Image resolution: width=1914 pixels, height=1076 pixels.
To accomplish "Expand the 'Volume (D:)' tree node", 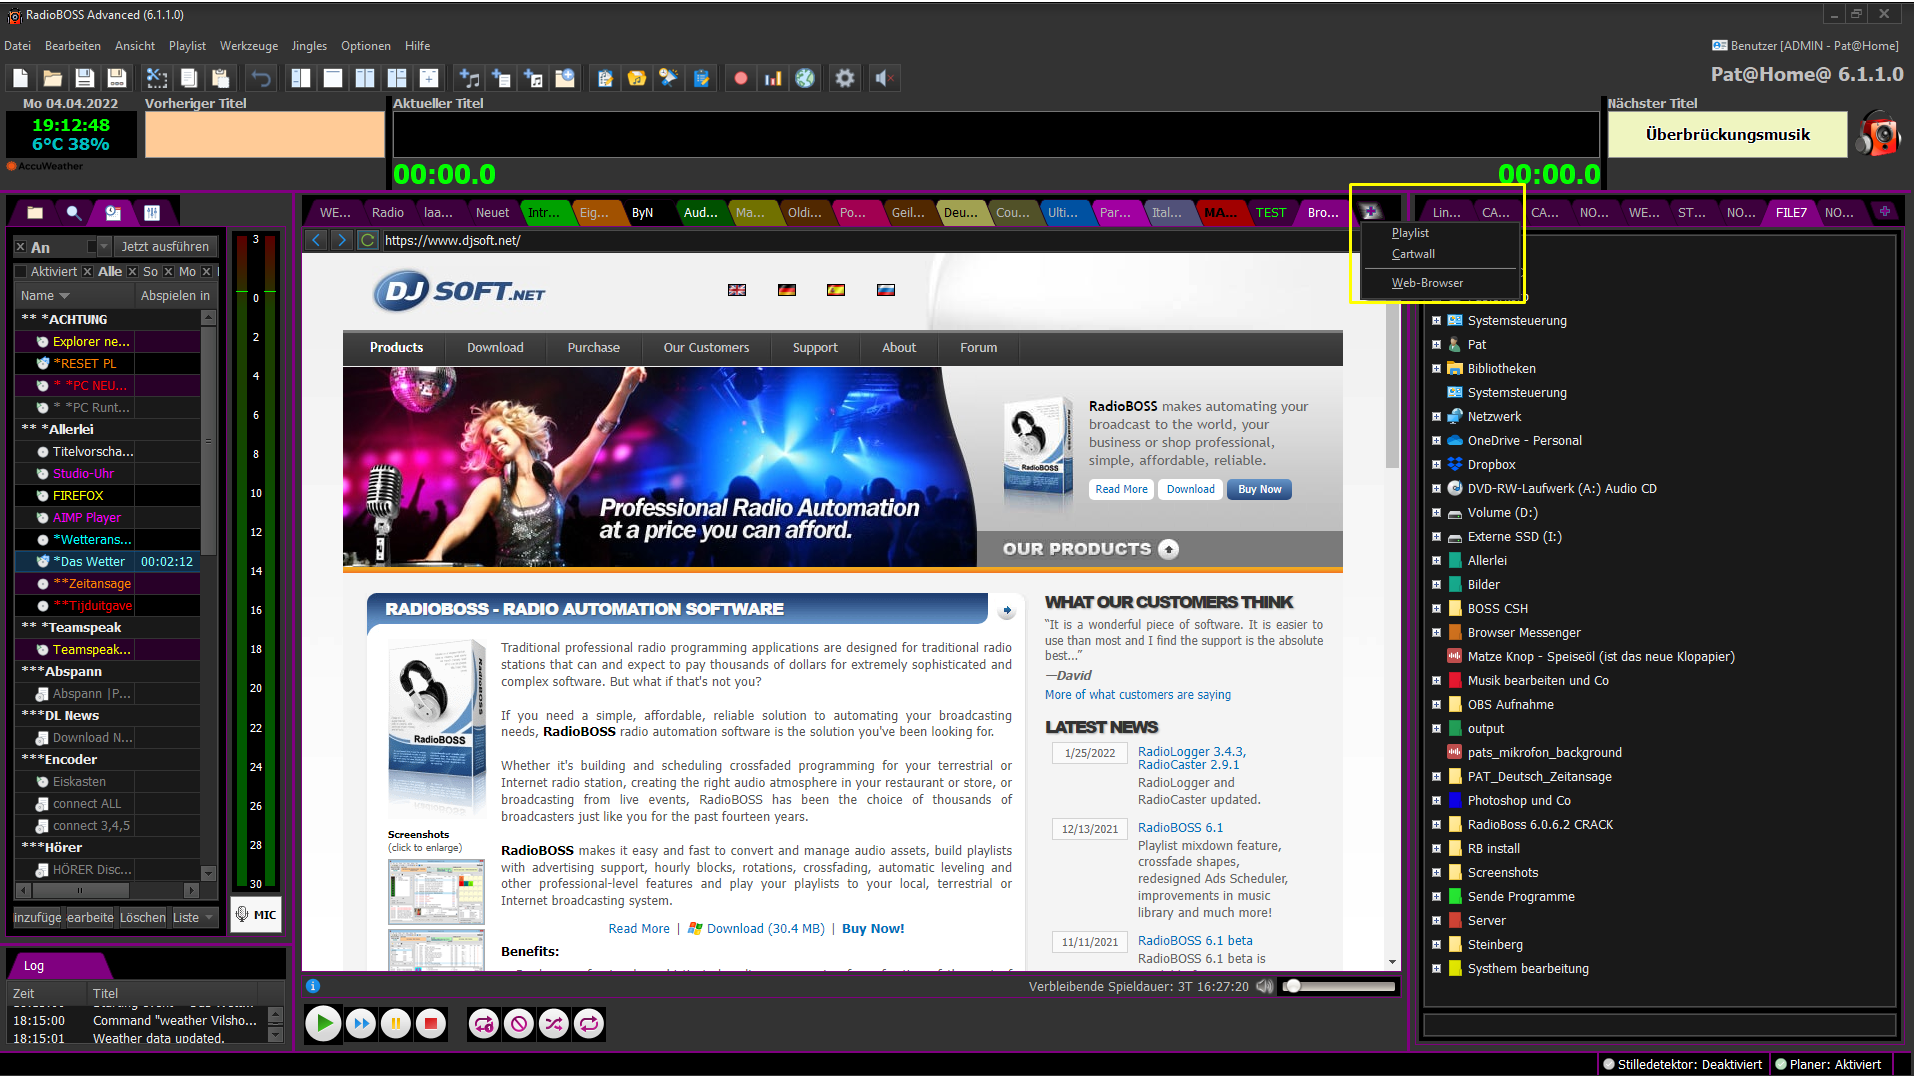I will click(x=1437, y=513).
